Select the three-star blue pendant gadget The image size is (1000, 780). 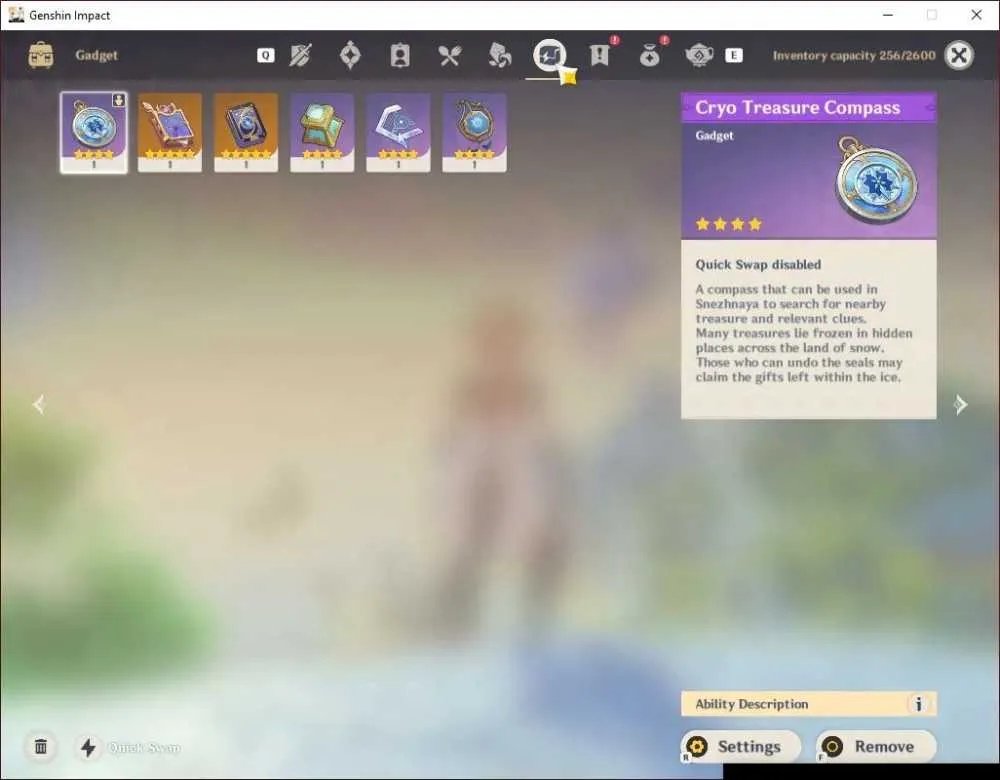click(x=474, y=133)
